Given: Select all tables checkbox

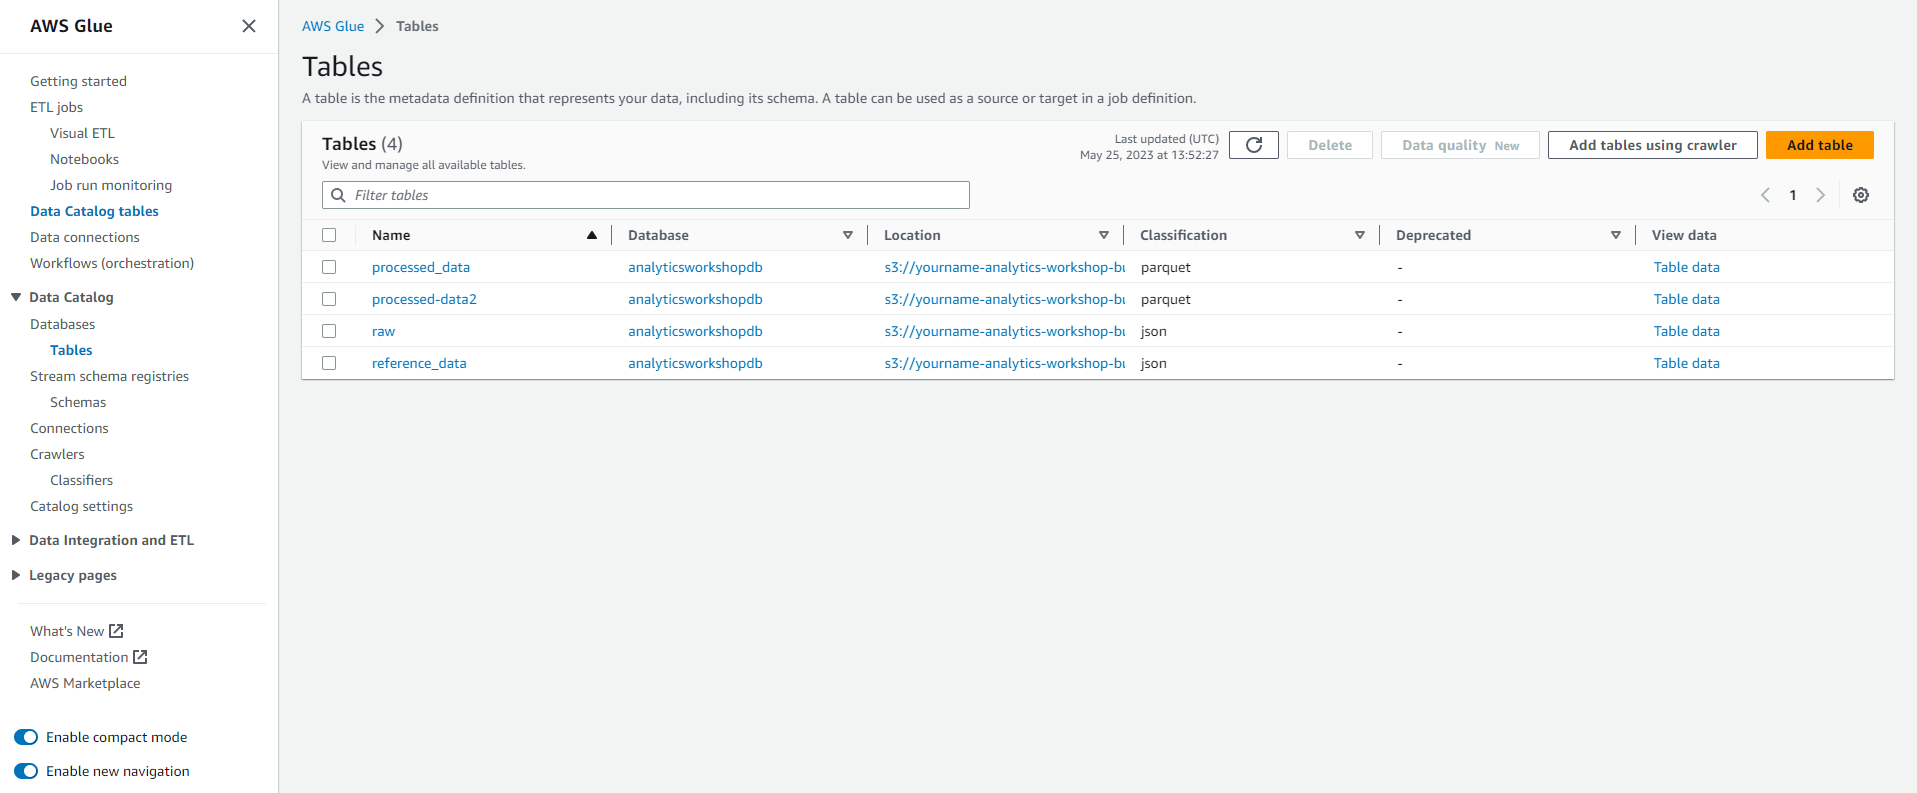Looking at the screenshot, I should (x=329, y=235).
